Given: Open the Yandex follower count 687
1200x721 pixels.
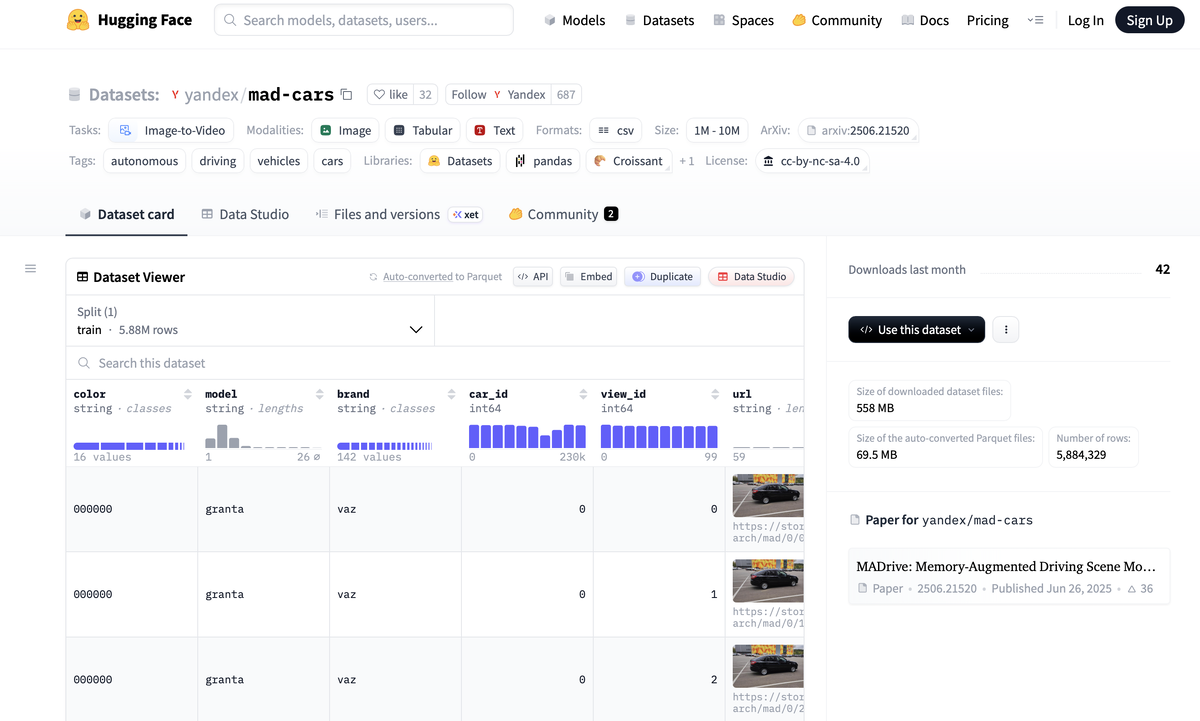Looking at the screenshot, I should point(566,94).
